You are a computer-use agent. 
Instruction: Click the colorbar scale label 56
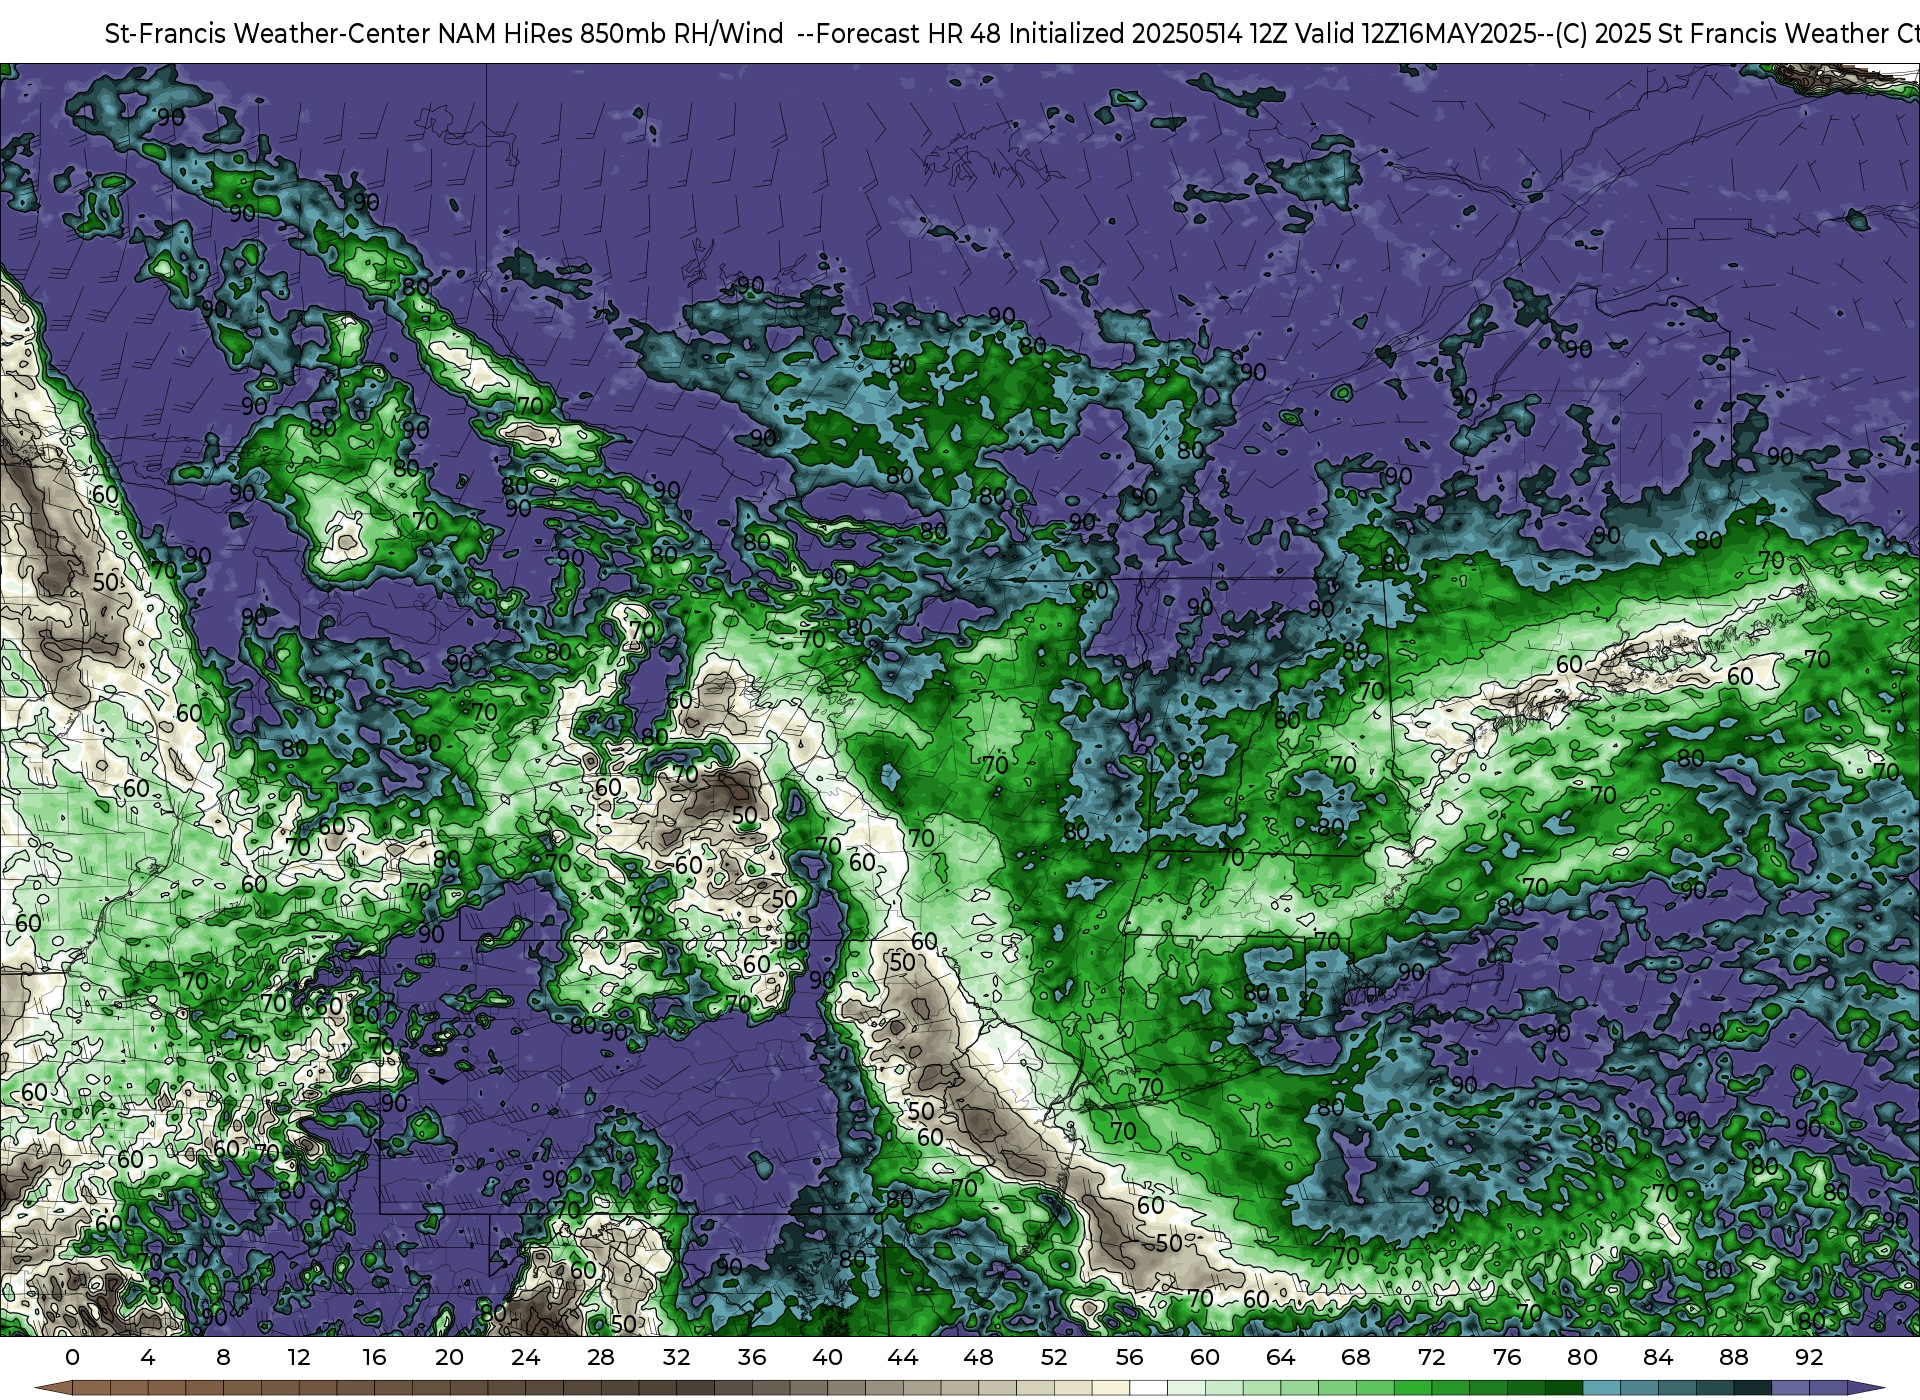point(1129,1357)
